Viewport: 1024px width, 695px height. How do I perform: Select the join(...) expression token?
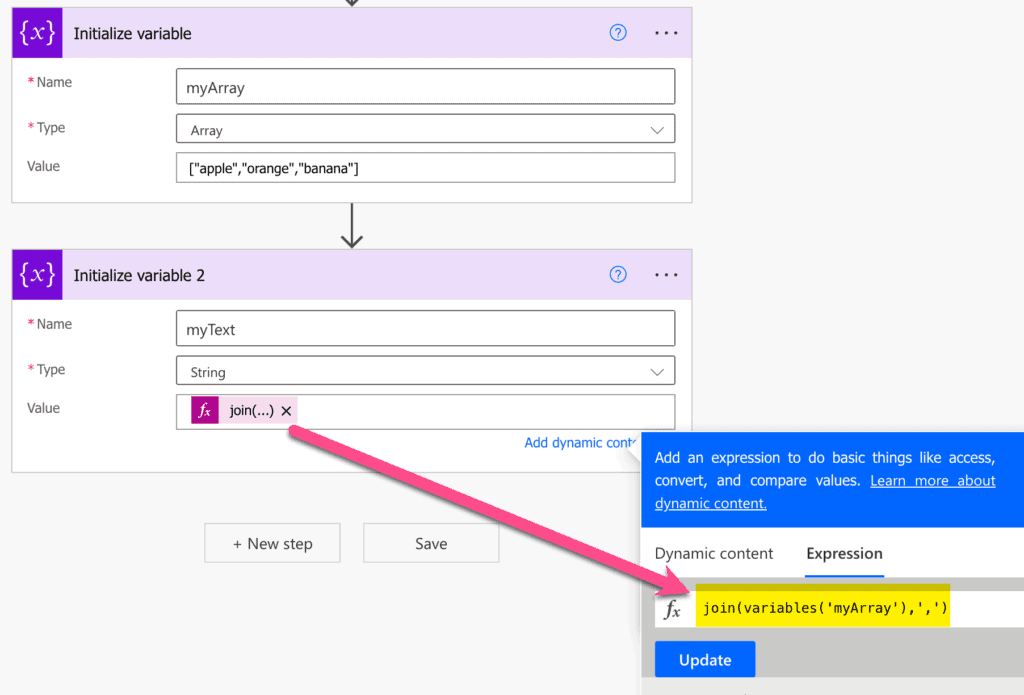[252, 410]
